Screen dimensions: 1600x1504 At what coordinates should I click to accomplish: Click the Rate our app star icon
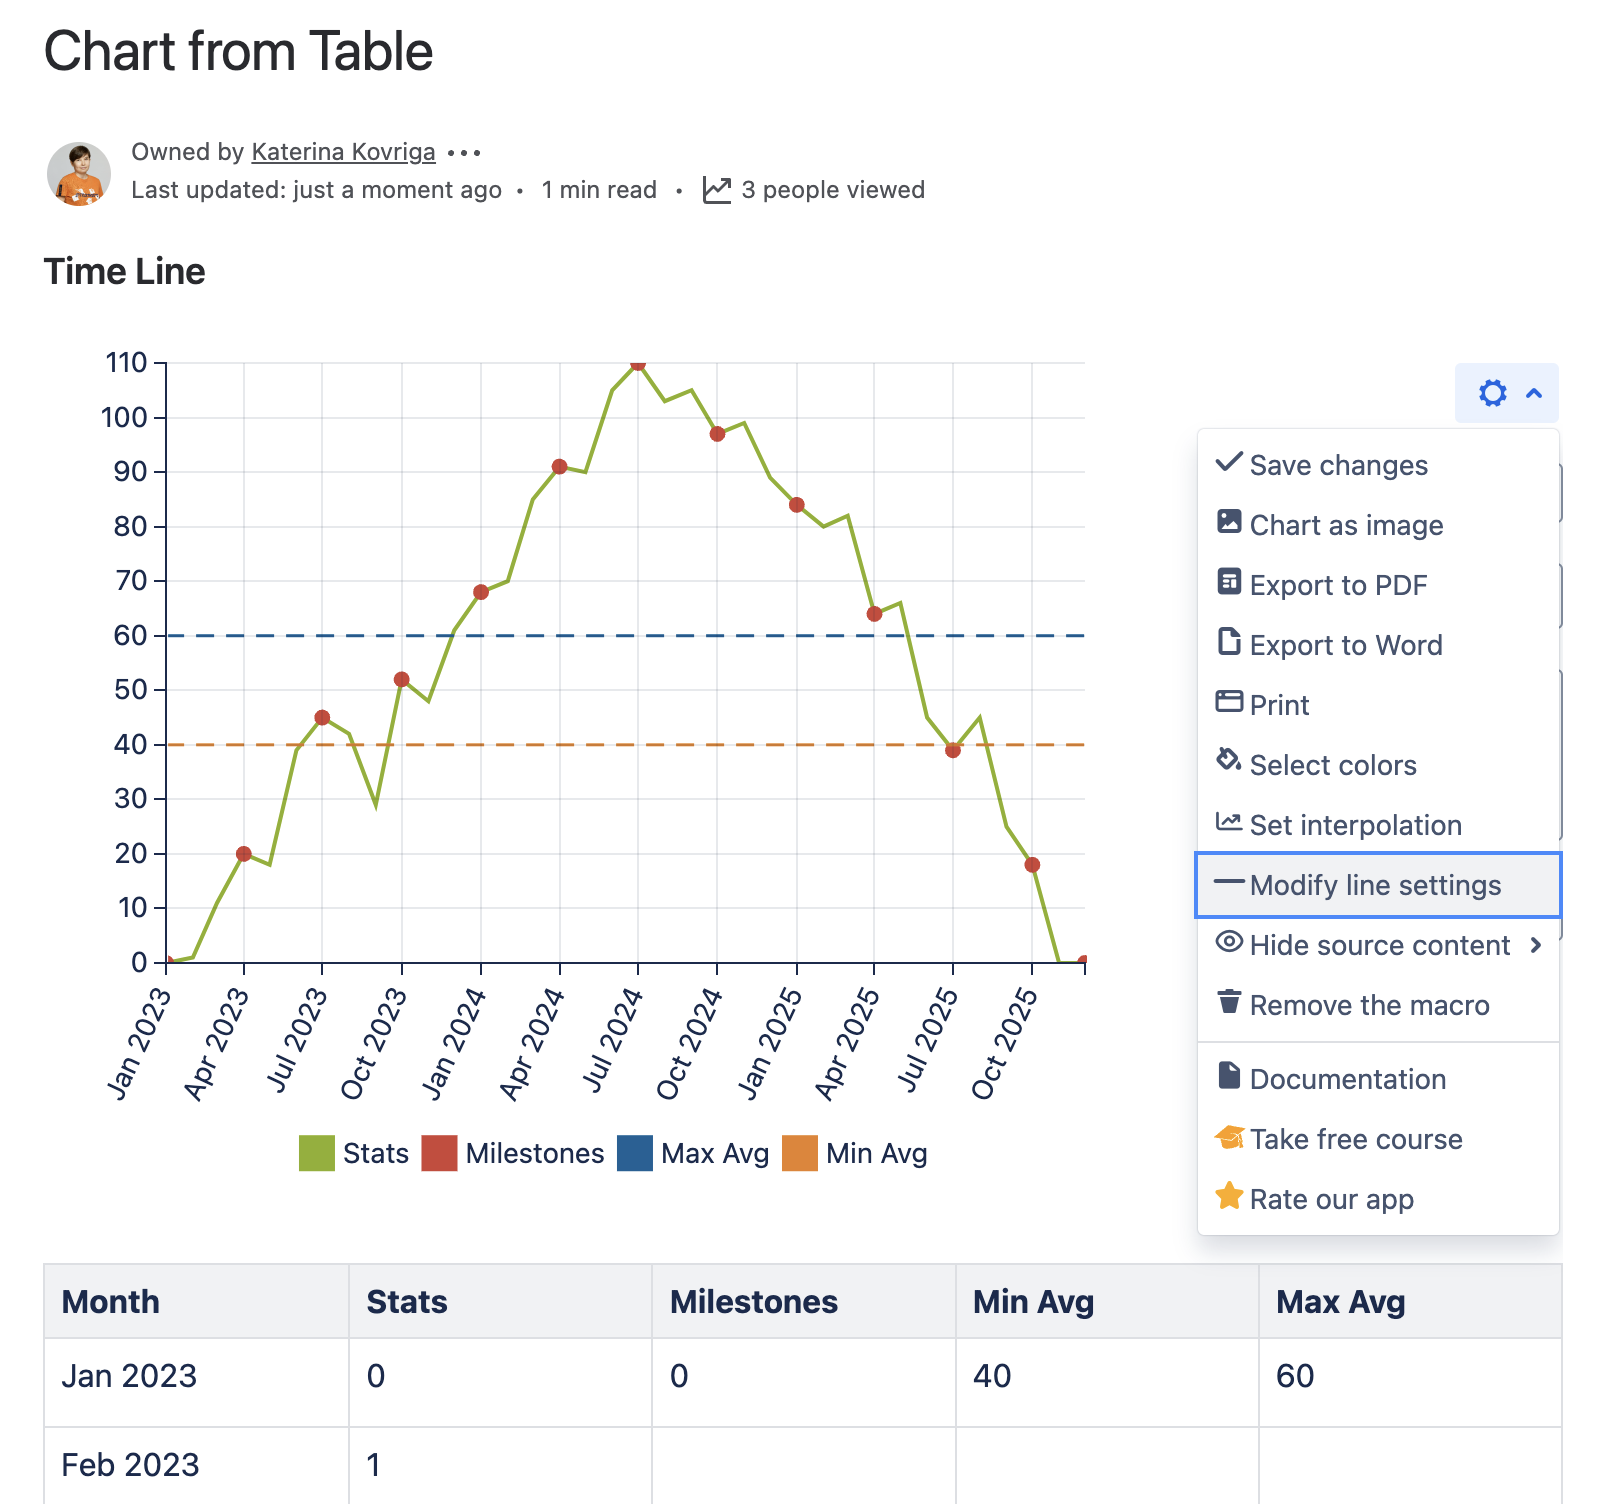(x=1229, y=1196)
